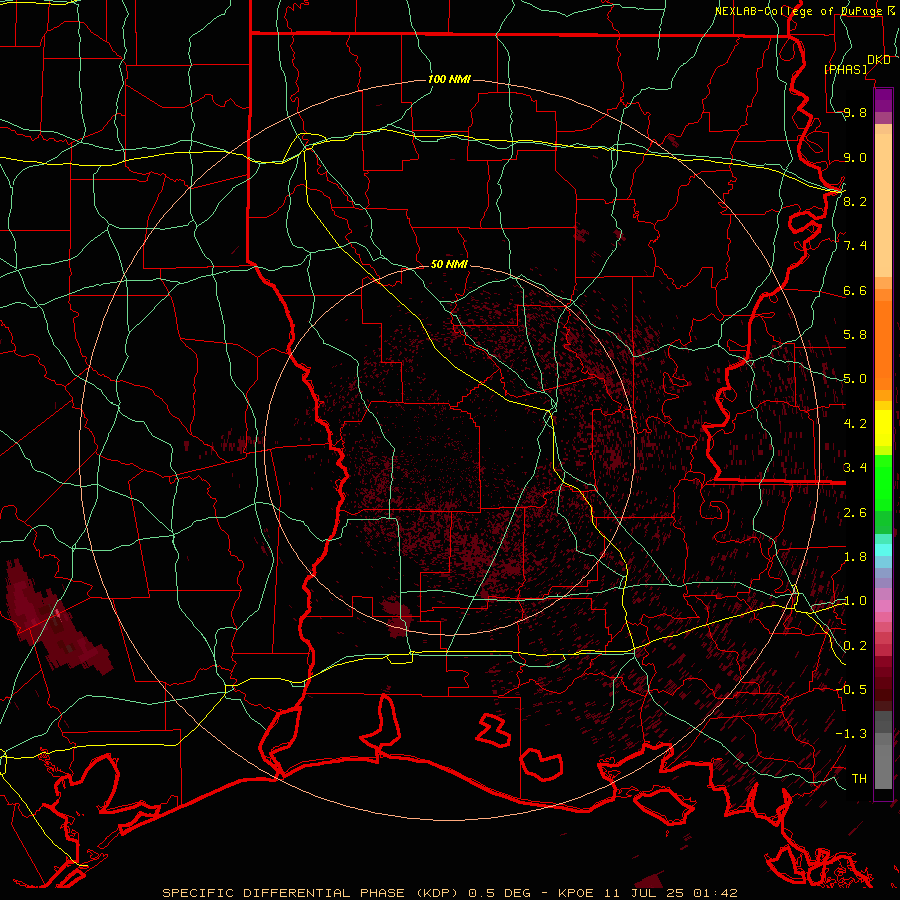Select the 8.2 value on color scale
Screen dimensions: 900x900
855,201
